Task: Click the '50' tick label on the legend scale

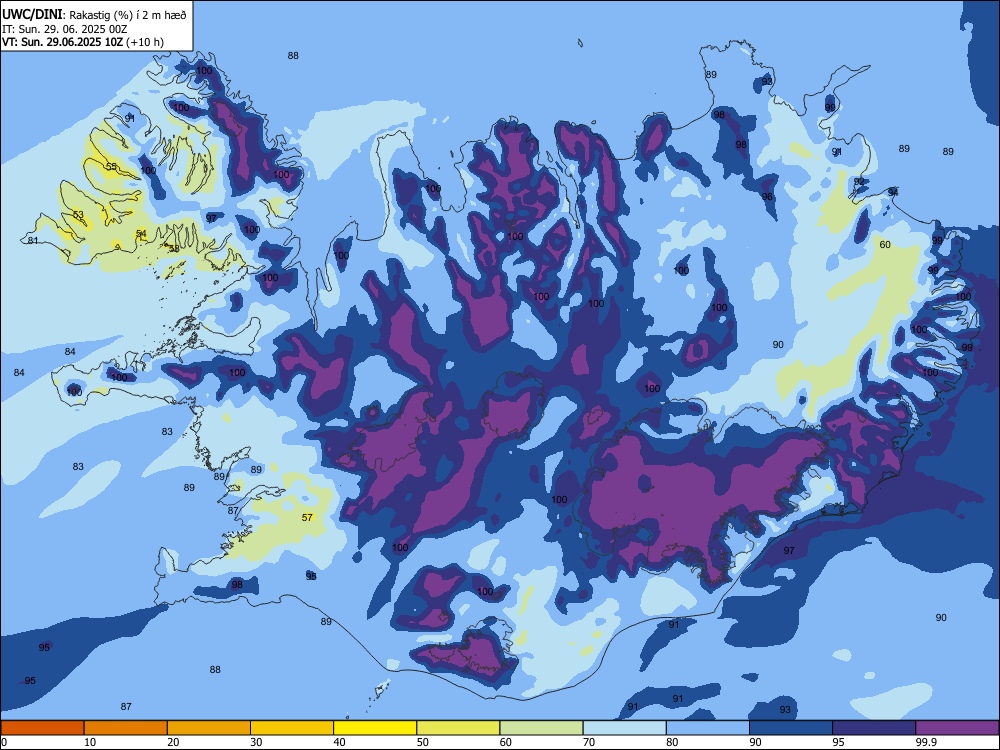Action: click(x=422, y=742)
